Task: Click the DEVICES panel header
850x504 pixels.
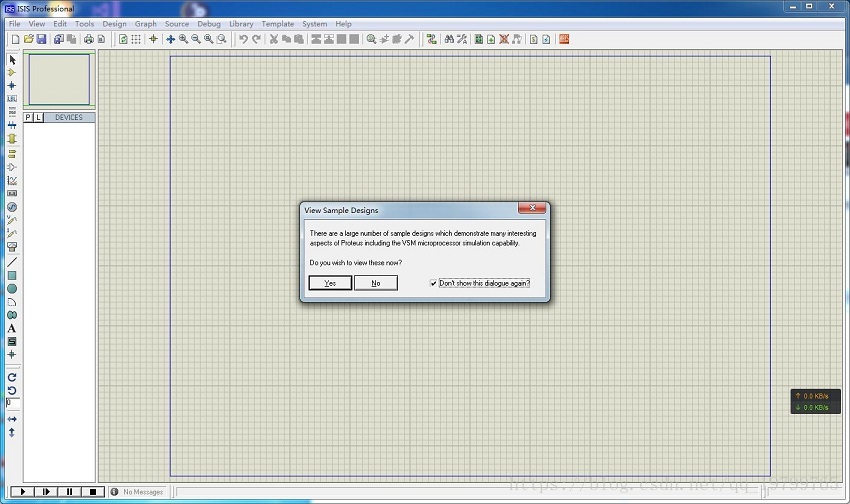Action: [x=69, y=117]
